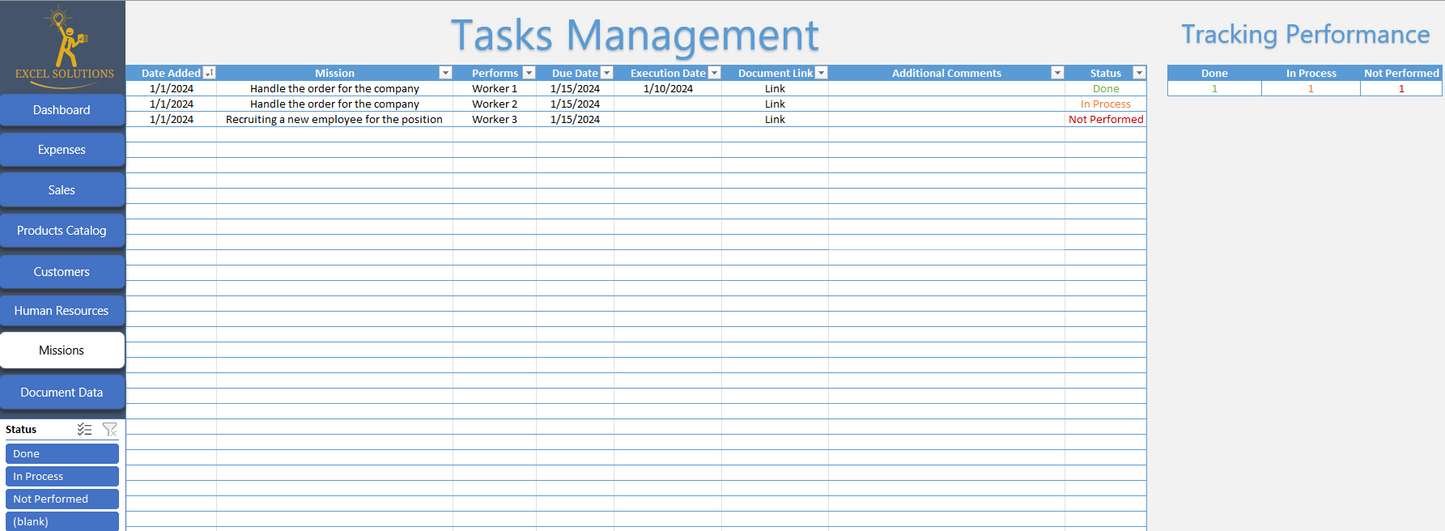1445x531 pixels.
Task: Select the red Not Performed status cell
Action: pos(1106,119)
